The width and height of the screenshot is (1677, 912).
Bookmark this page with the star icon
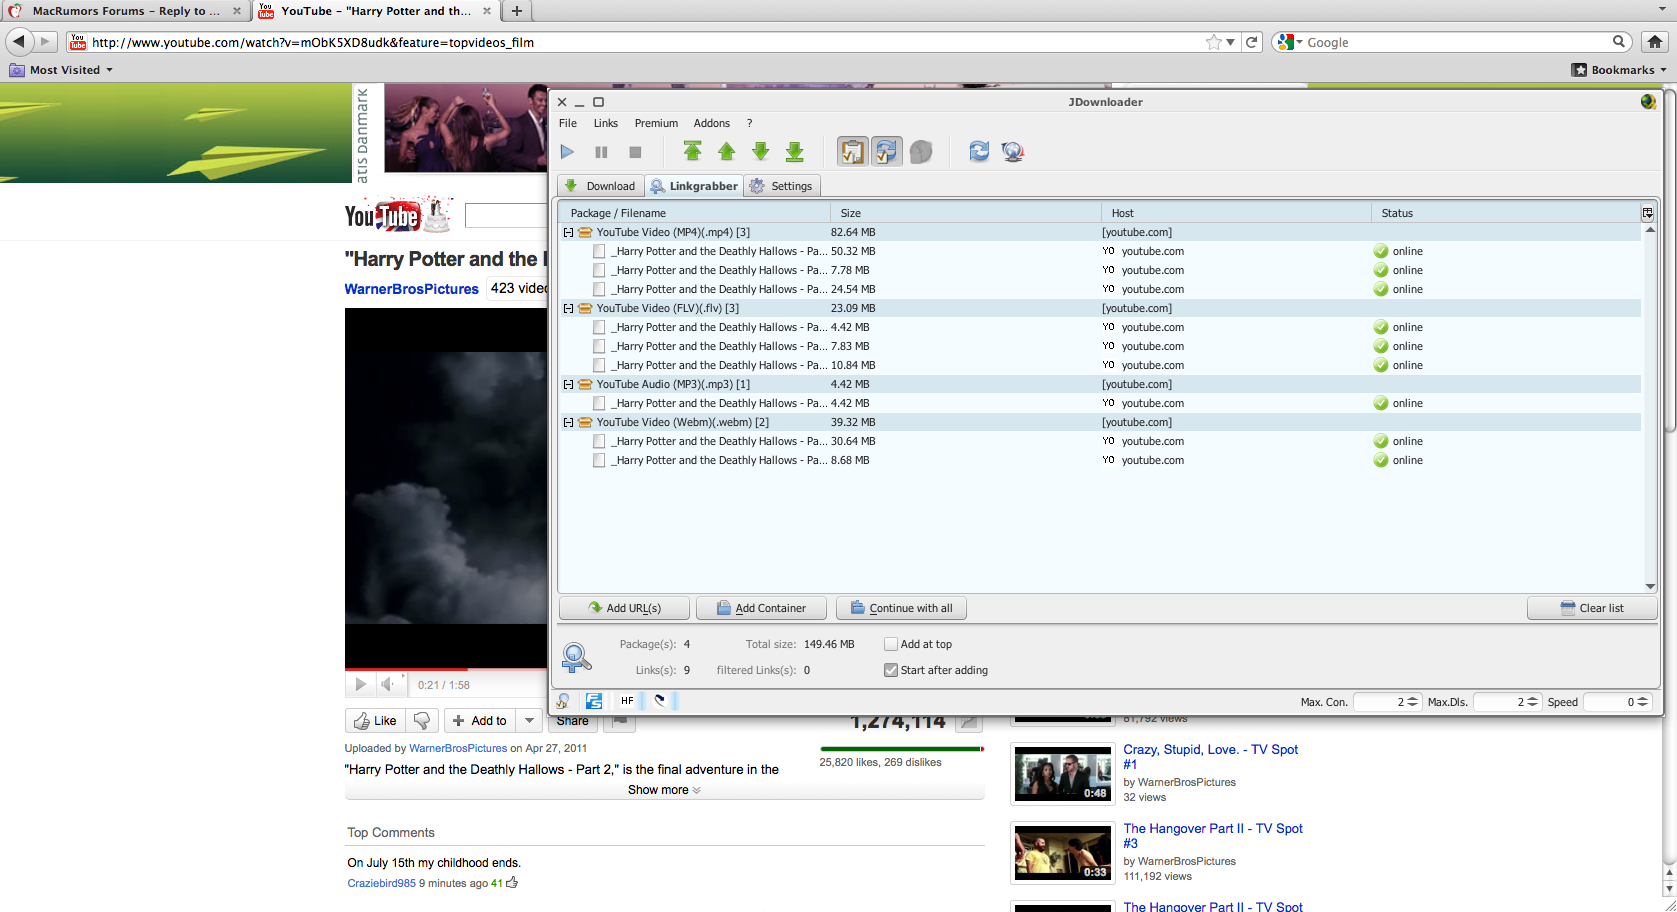(1214, 42)
